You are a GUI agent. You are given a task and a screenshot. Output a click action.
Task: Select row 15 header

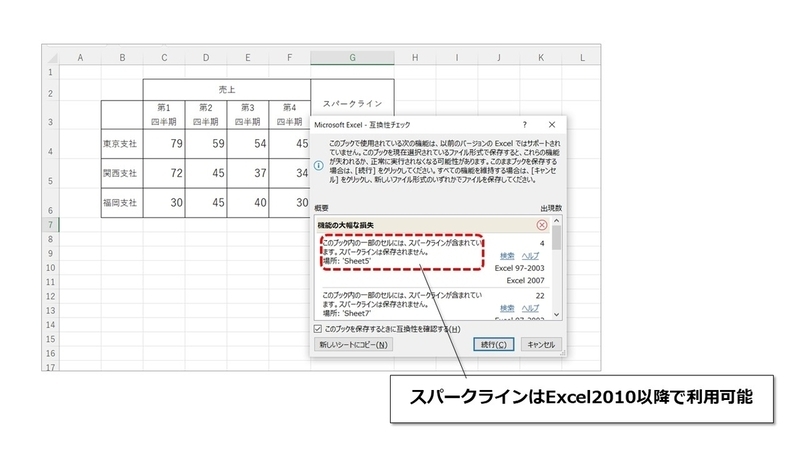tap(51, 339)
